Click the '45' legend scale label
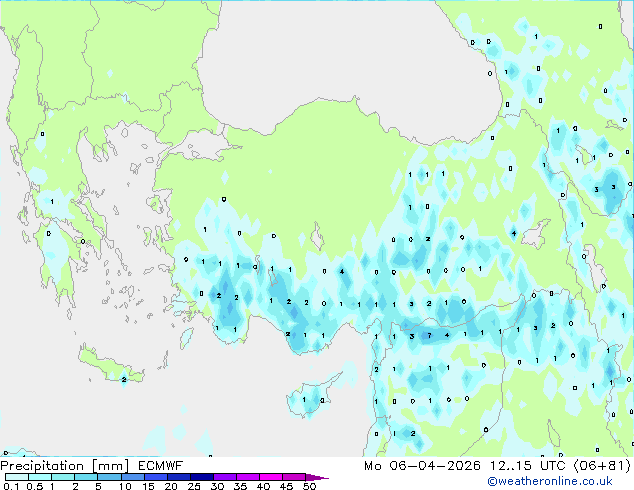This screenshot has width=634, height=490. tap(286, 486)
